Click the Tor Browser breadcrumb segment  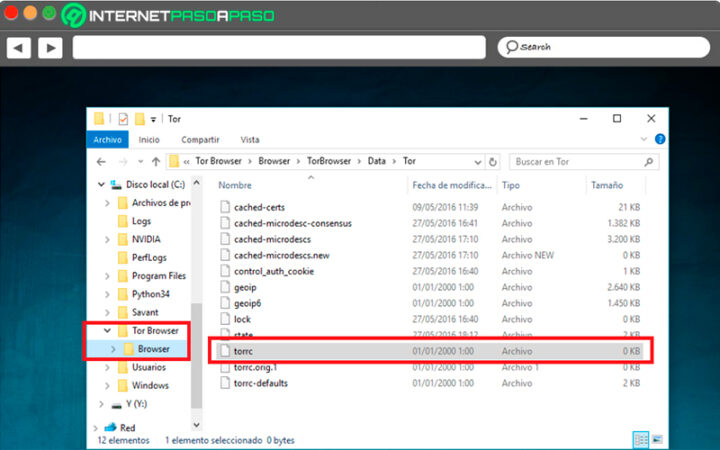[219, 161]
